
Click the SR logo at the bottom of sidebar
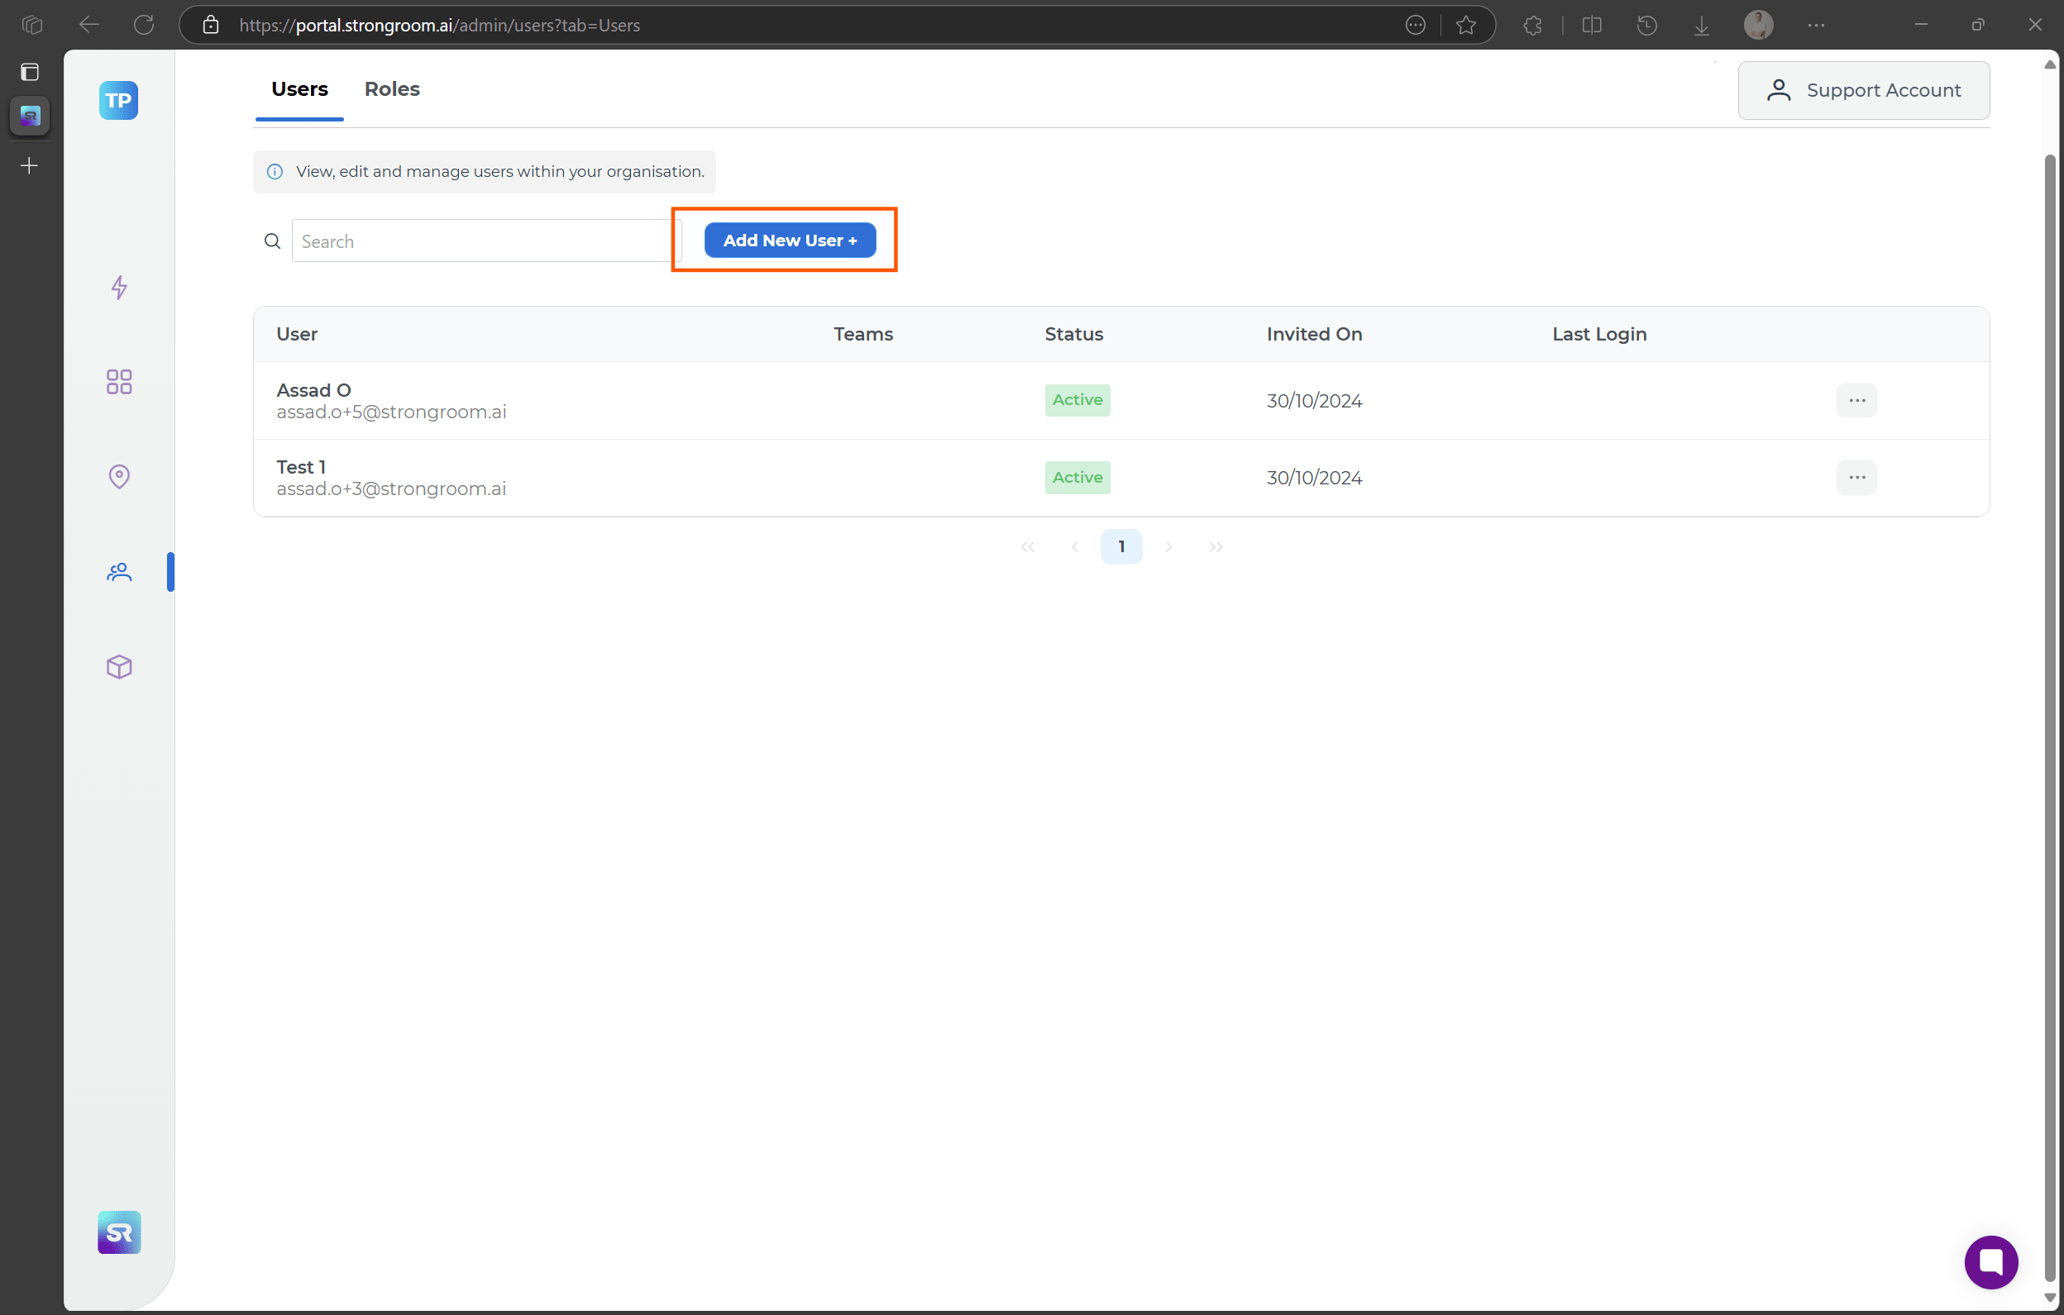click(x=118, y=1232)
